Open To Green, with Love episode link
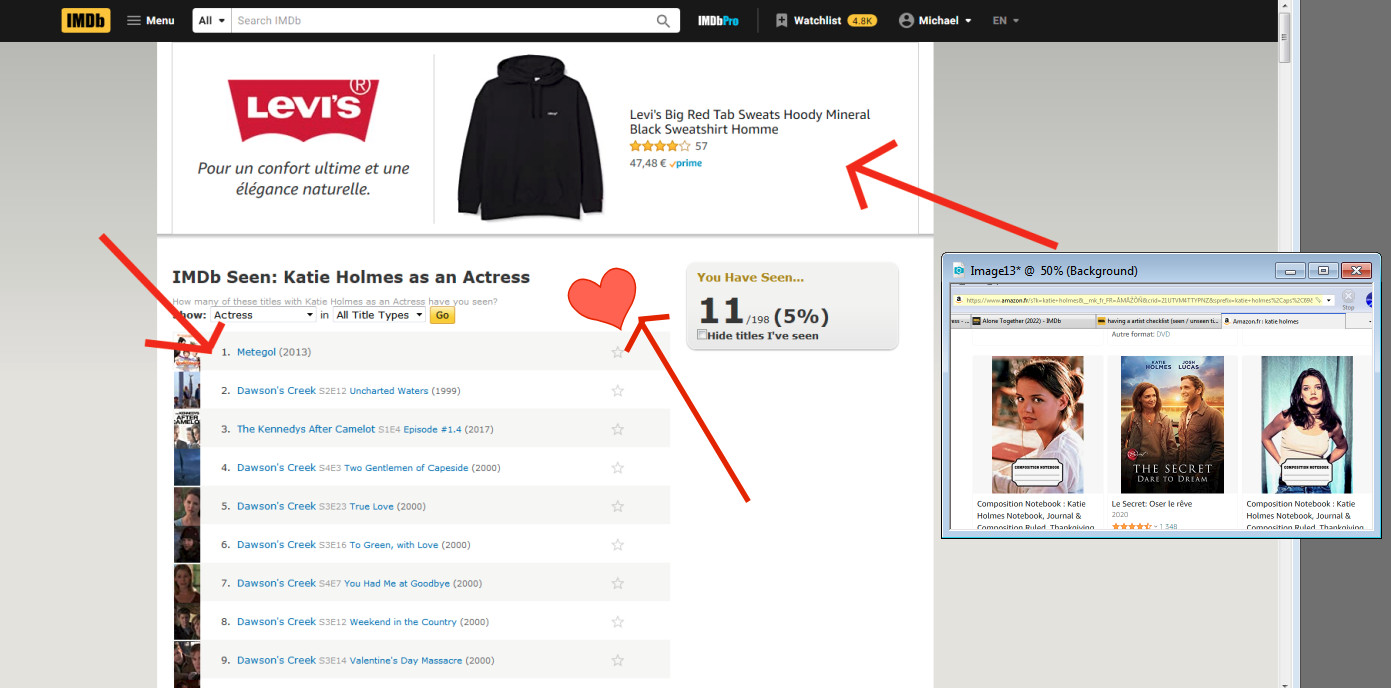The height and width of the screenshot is (688, 1391). click(394, 545)
